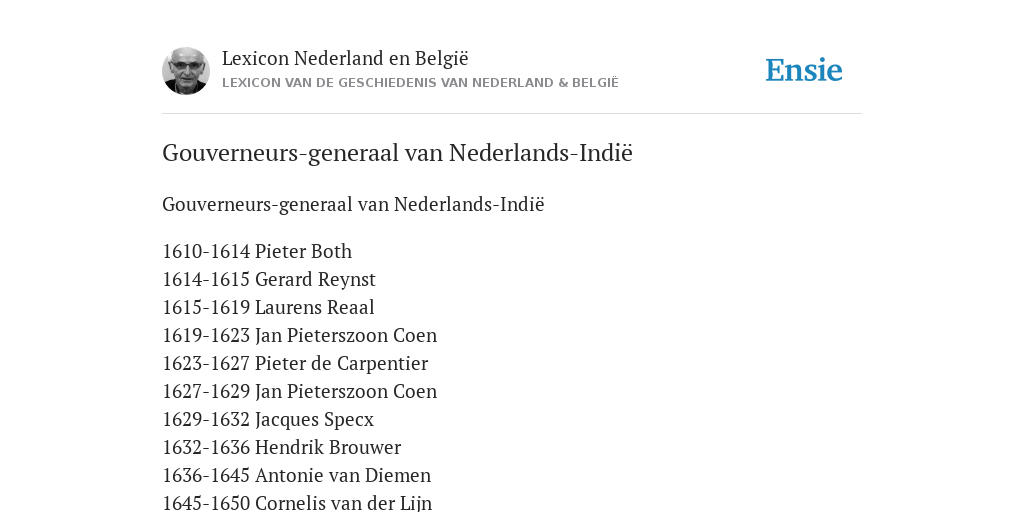This screenshot has width=1024, height=512.
Task: Click the word België in the header title
Action: 441,58
